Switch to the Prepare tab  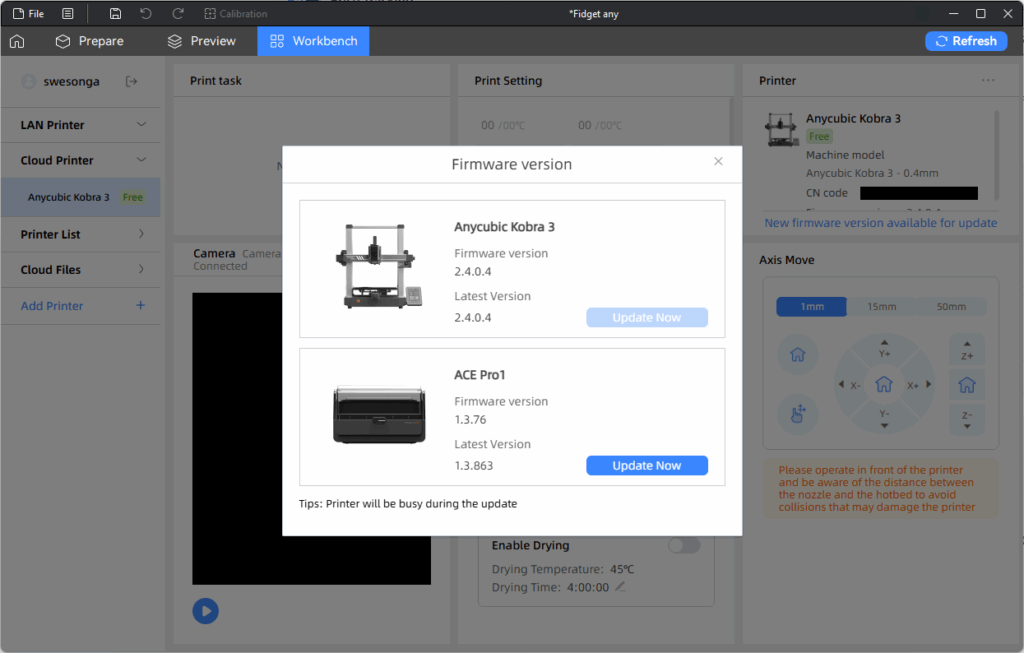click(x=90, y=41)
